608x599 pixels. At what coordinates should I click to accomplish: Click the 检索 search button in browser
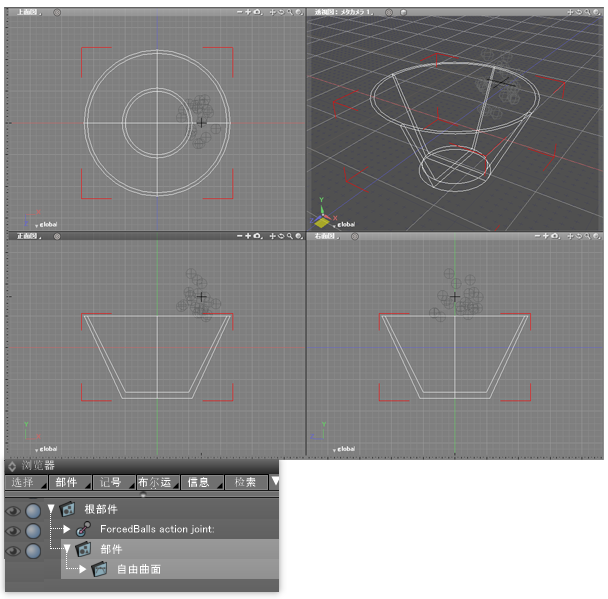[x=246, y=482]
